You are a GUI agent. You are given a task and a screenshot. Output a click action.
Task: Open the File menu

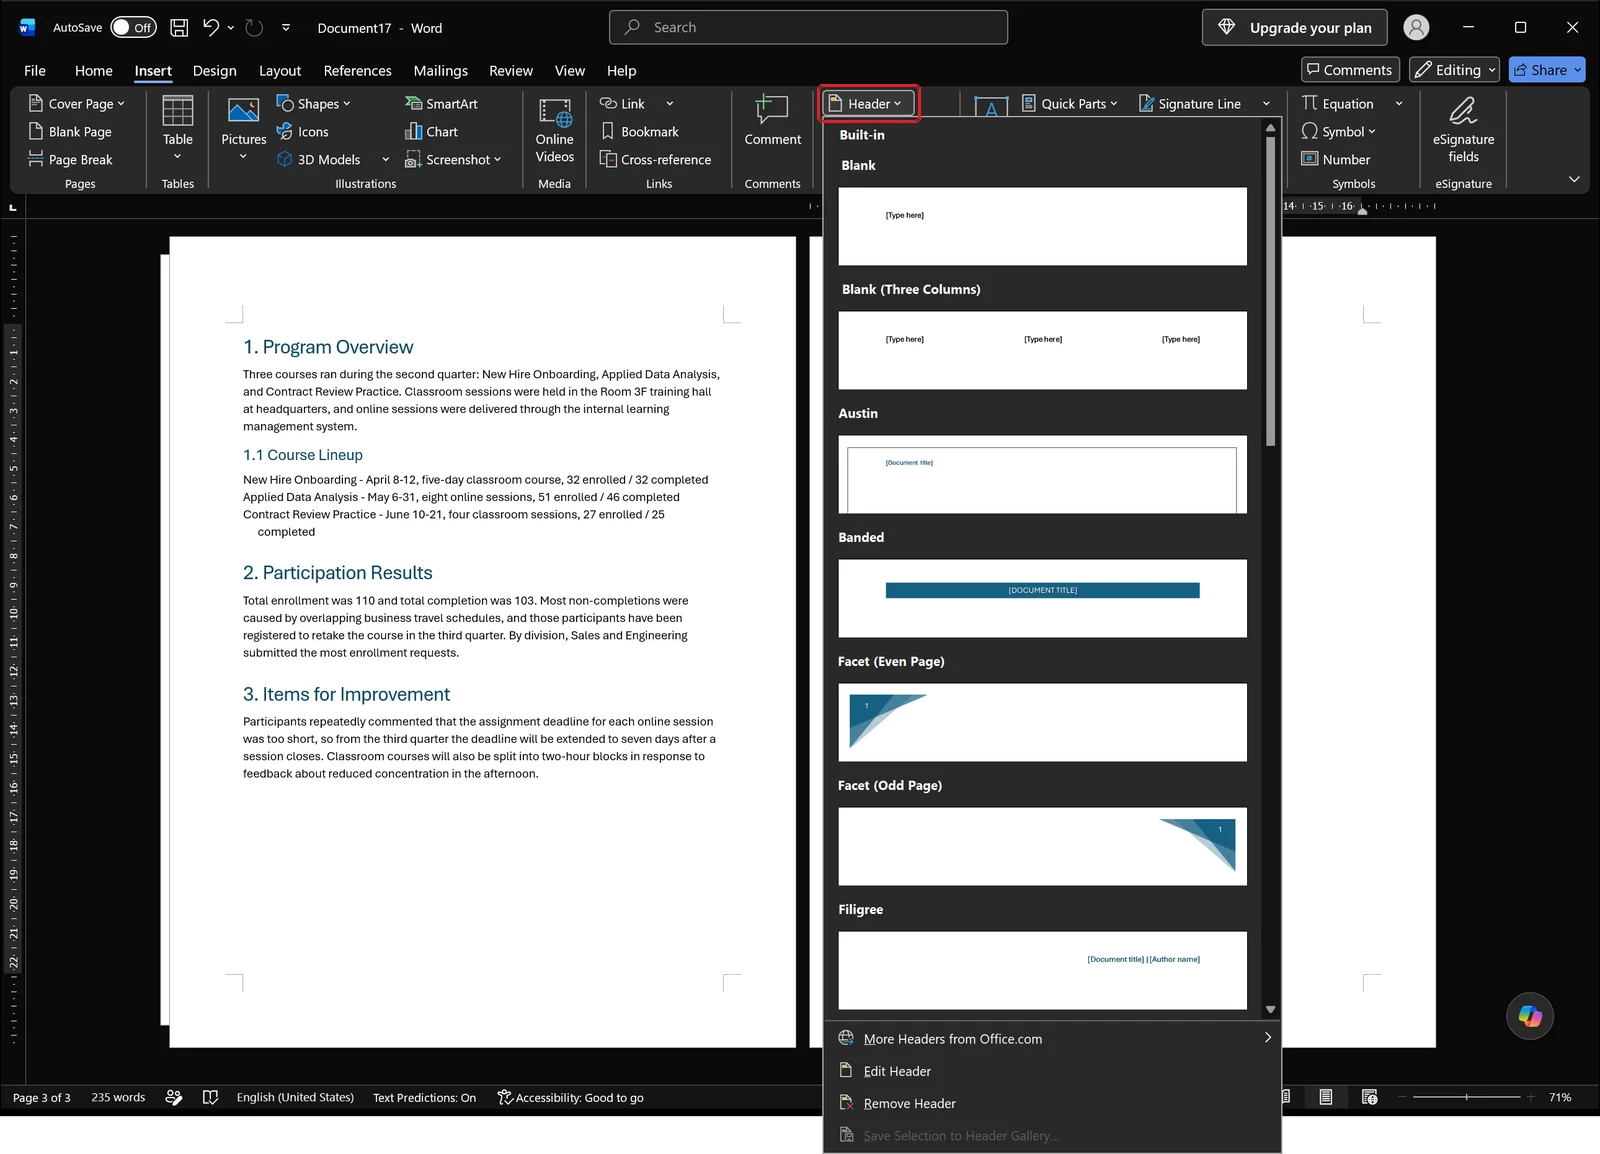pyautogui.click(x=35, y=71)
